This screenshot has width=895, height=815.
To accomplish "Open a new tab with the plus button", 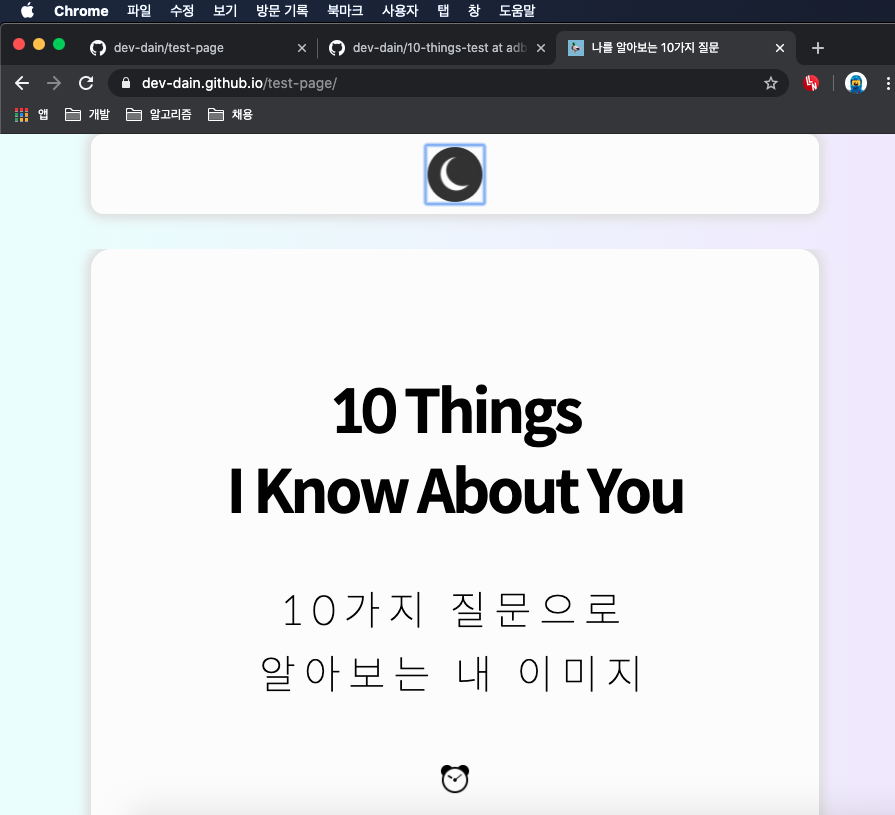I will point(817,49).
